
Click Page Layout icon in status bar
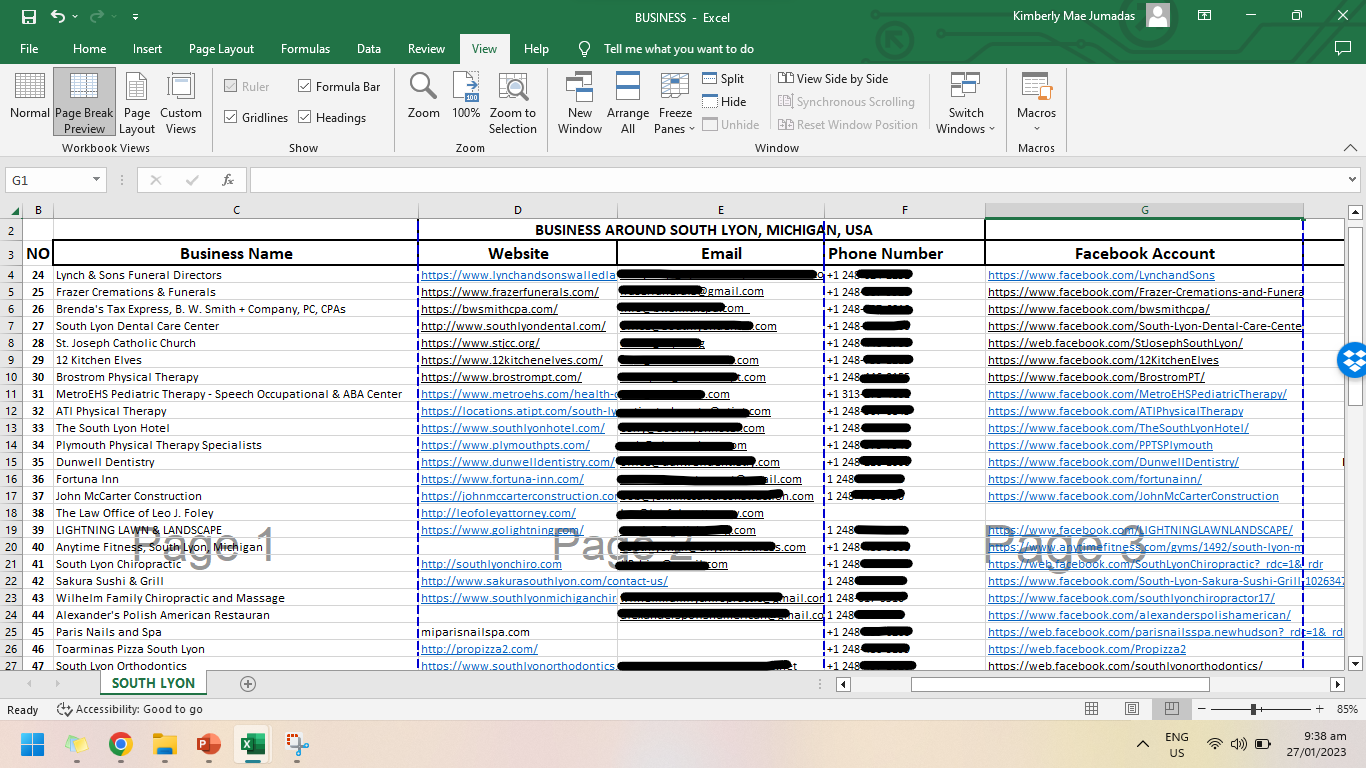coord(1132,709)
